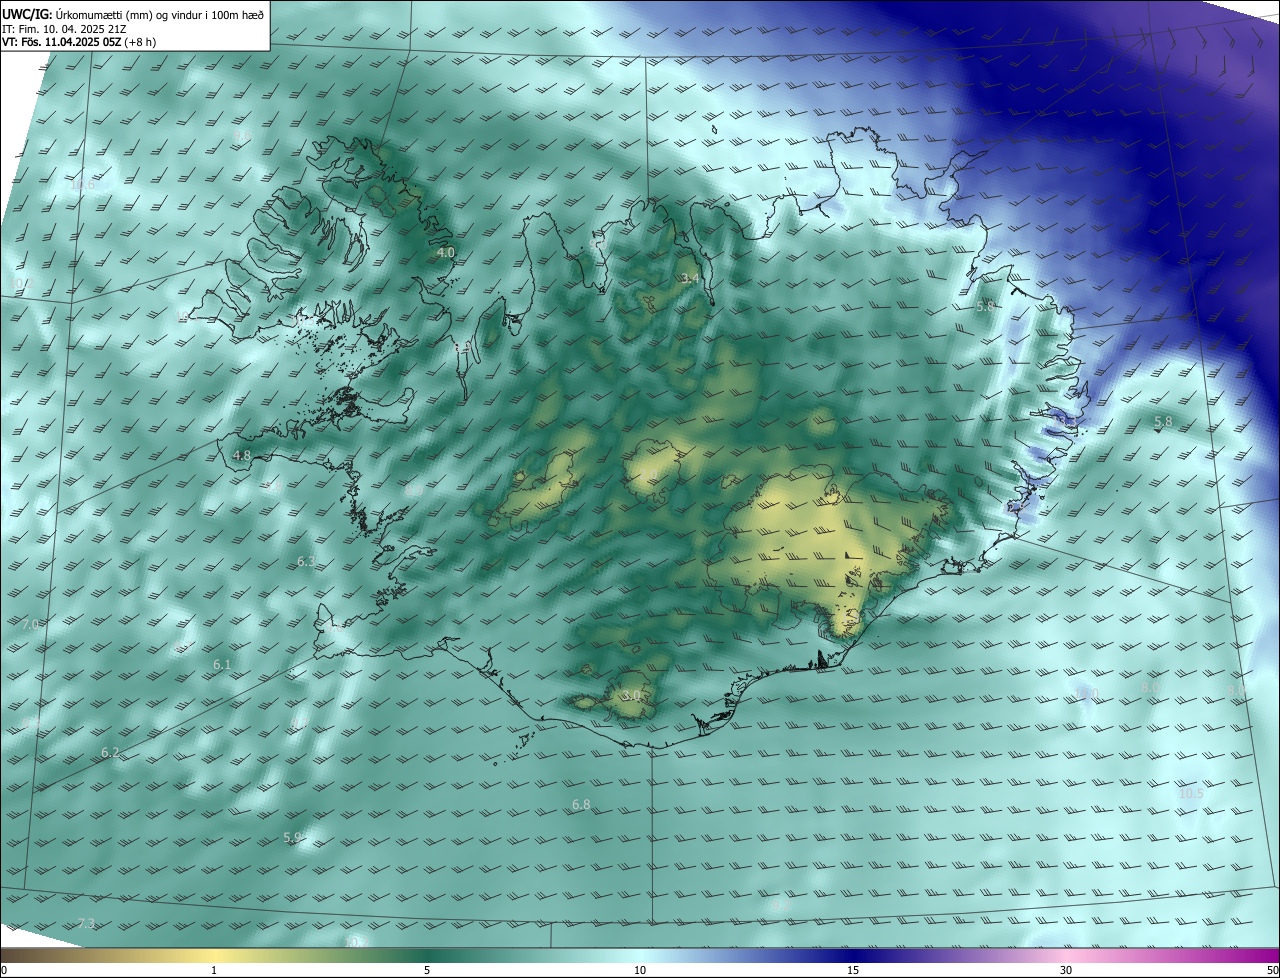Click the 3.0 value label near the south coast
1280x978 pixels.
tap(631, 695)
